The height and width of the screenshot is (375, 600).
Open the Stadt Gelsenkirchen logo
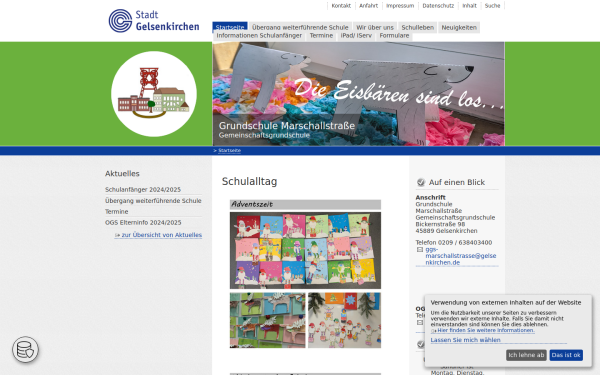tap(154, 21)
